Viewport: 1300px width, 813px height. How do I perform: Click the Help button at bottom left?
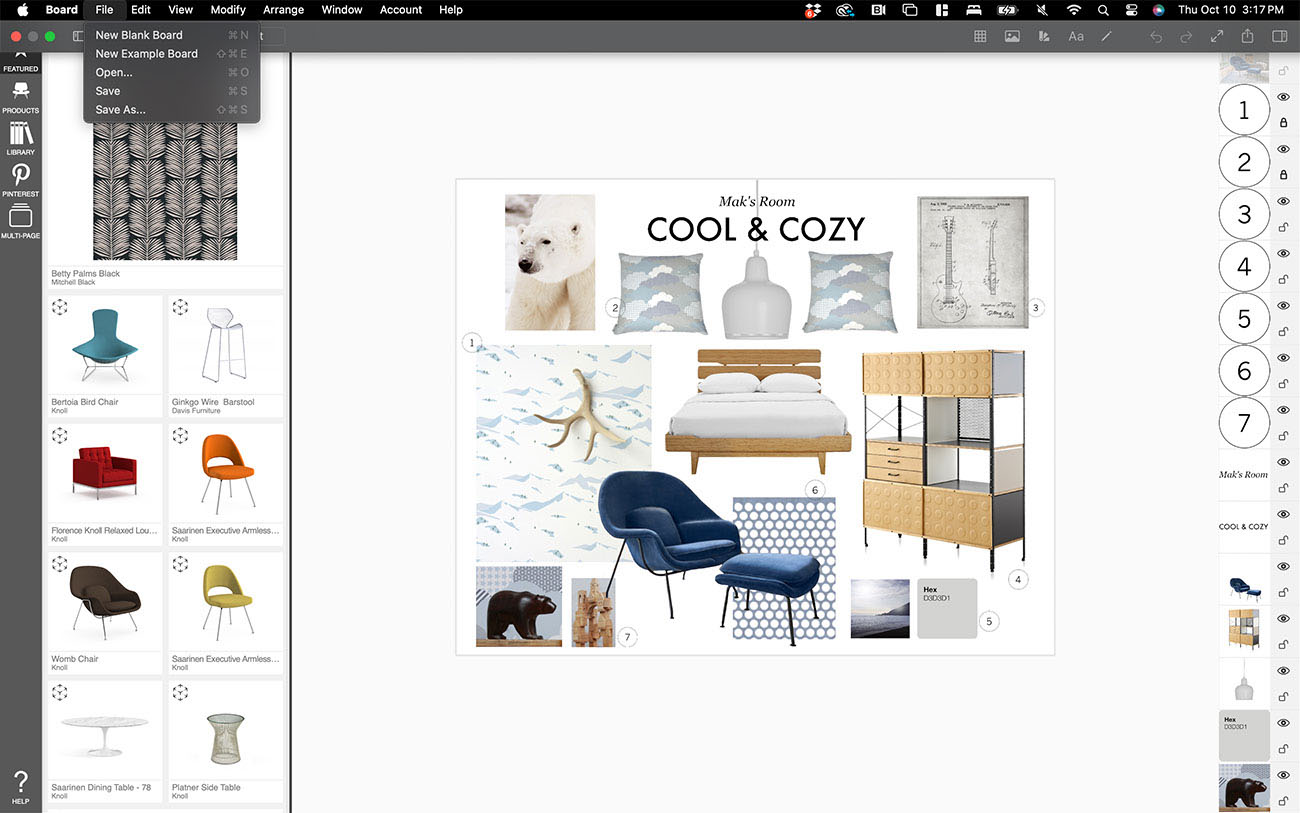(20, 787)
